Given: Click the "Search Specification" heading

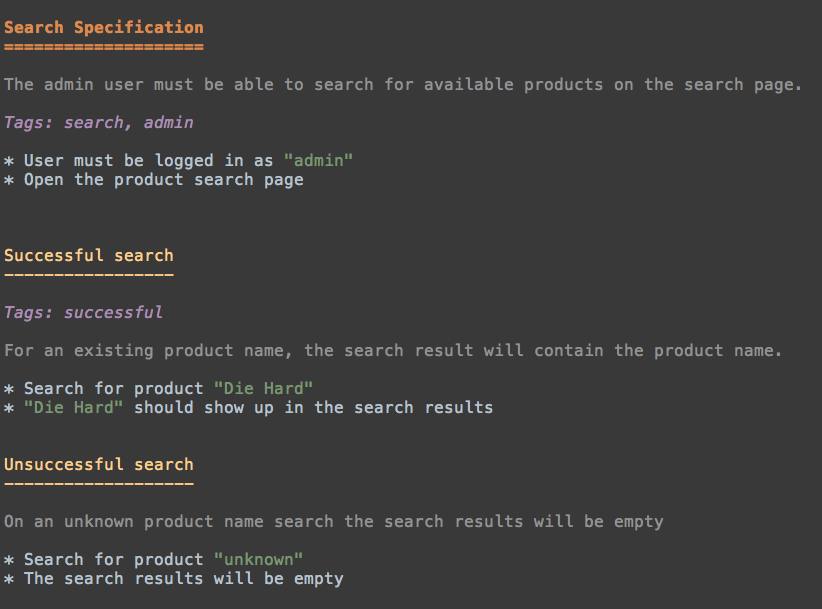Looking at the screenshot, I should pos(103,27).
